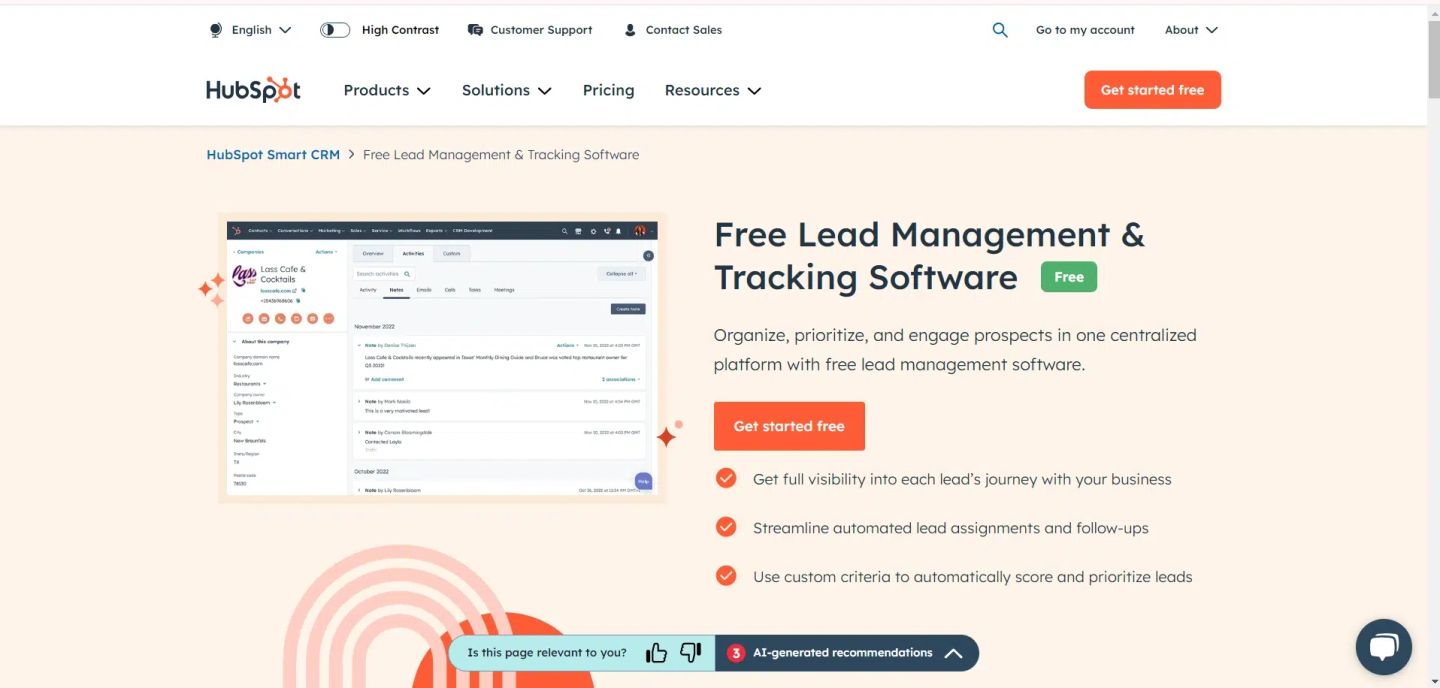Click the Lass Cafe & Cocktails logo
The width and height of the screenshot is (1440, 688).
[x=244, y=277]
